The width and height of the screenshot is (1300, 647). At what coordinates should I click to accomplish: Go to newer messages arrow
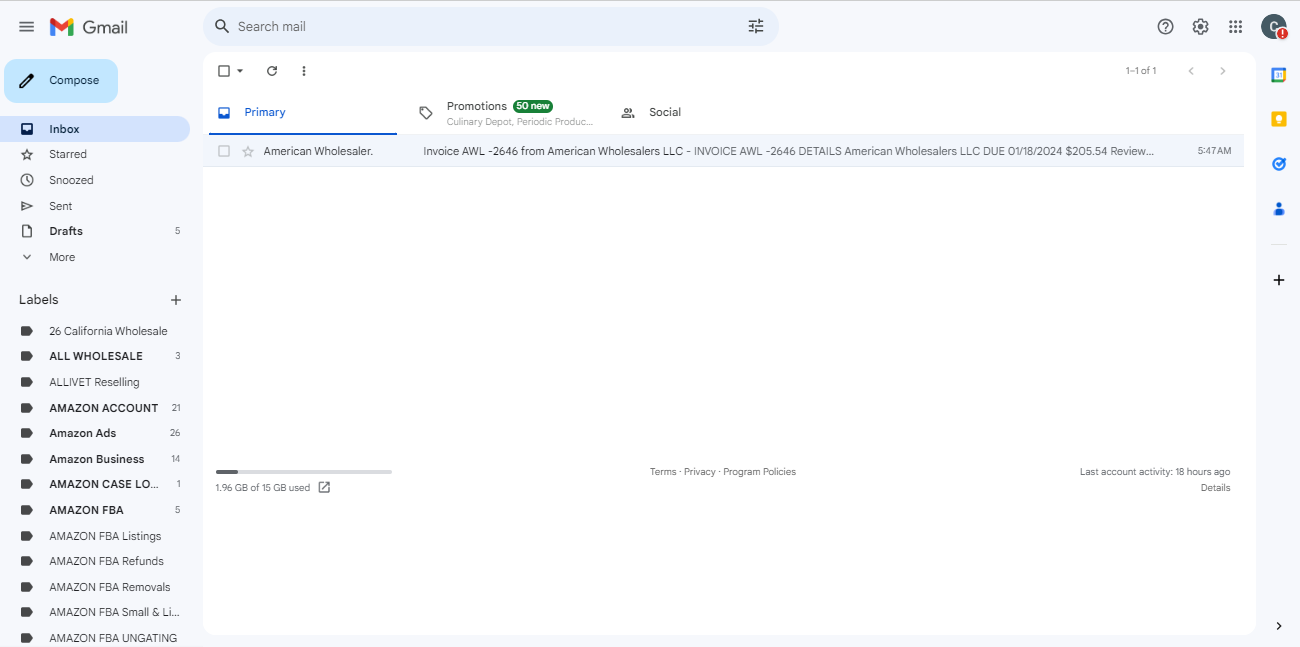click(x=1191, y=71)
